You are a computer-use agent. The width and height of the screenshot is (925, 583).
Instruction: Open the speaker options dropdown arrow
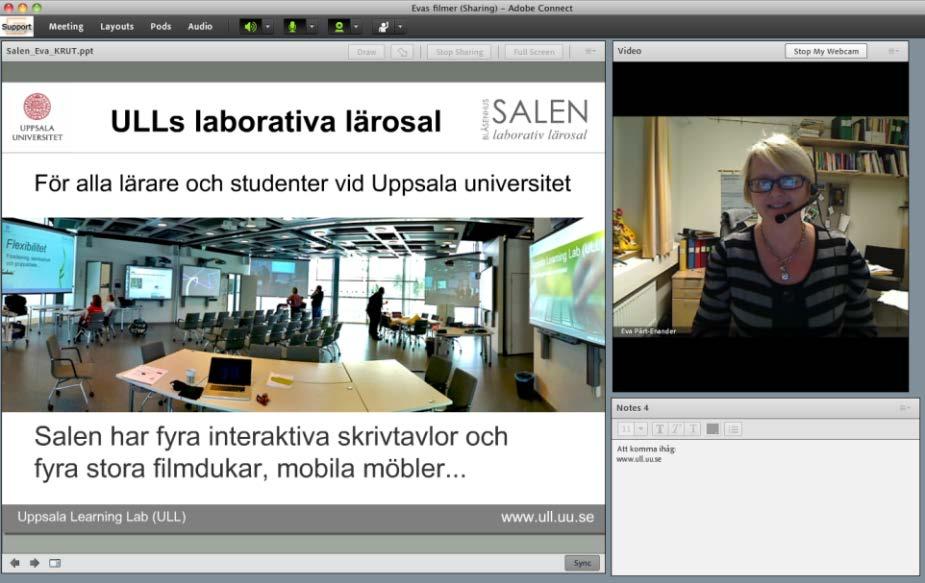click(x=268, y=27)
